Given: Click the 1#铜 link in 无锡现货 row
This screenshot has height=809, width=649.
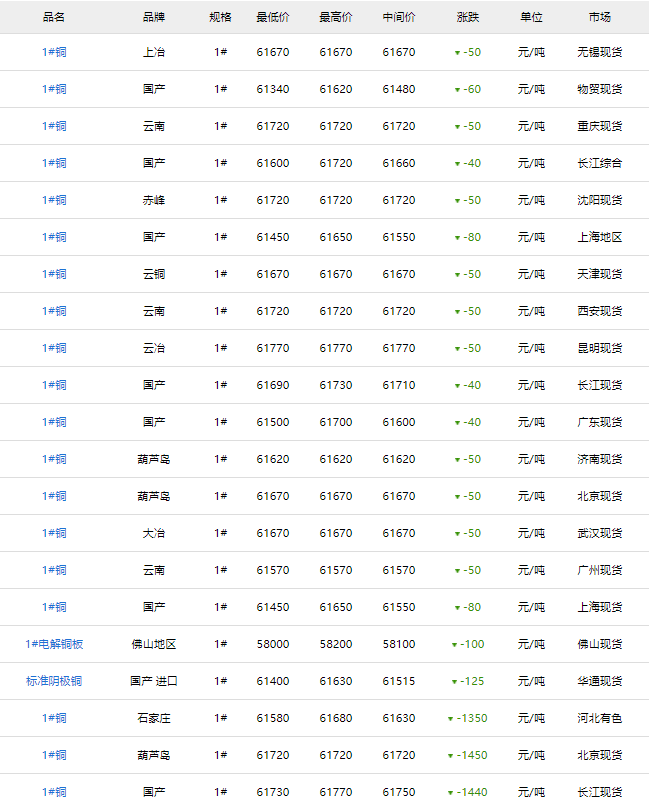Looking at the screenshot, I should tap(54, 52).
